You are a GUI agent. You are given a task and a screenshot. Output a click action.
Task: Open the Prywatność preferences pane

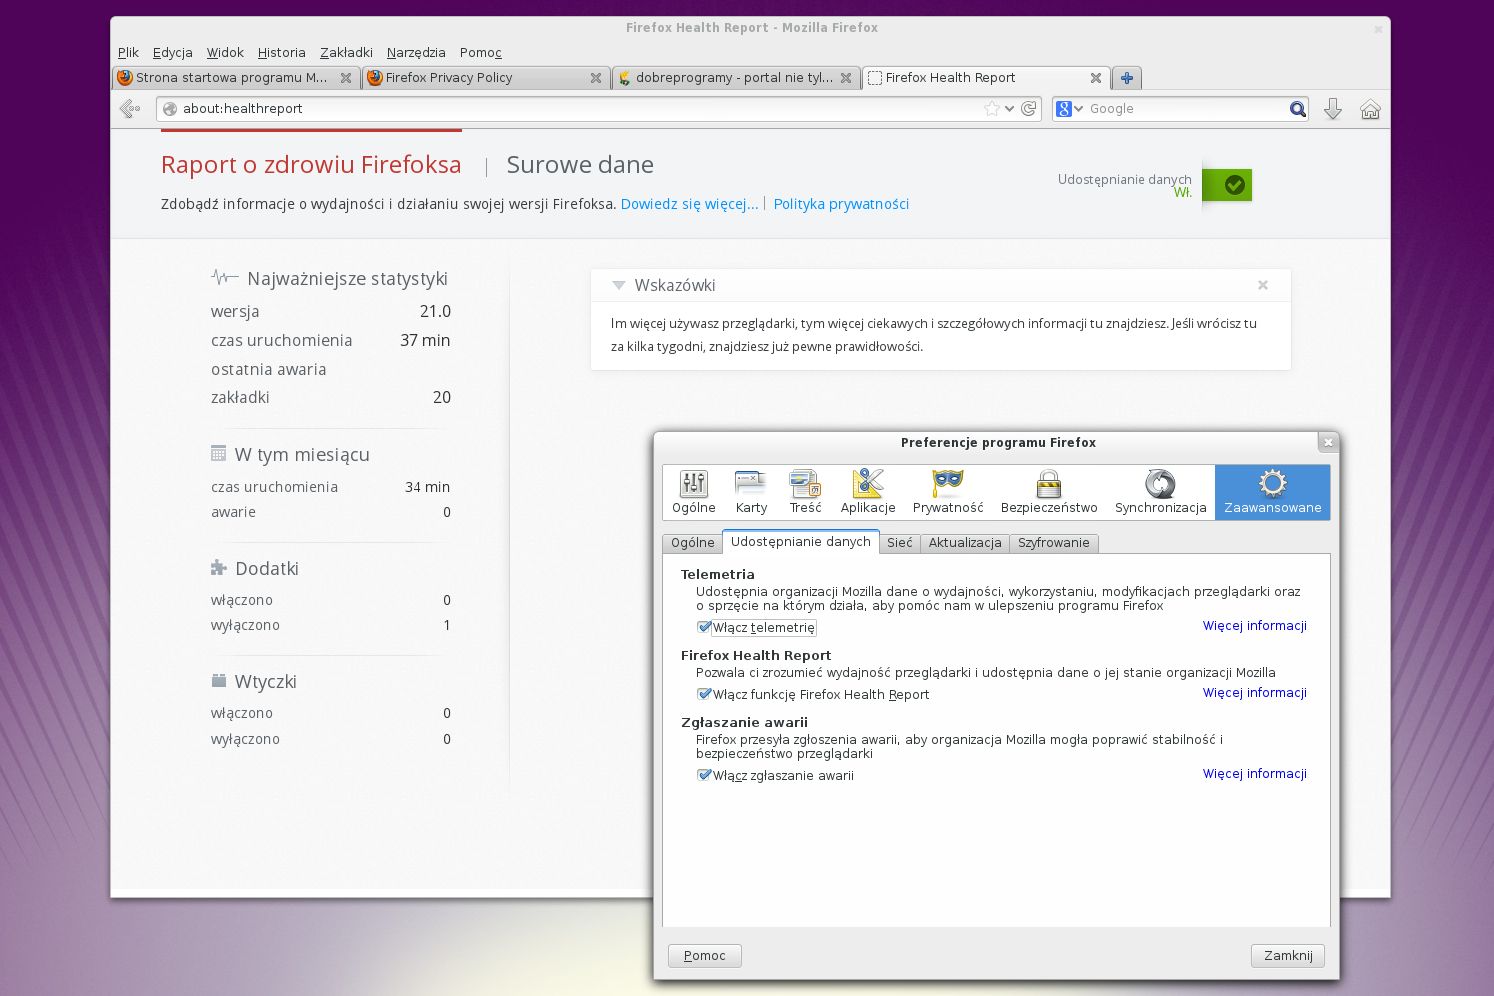pyautogui.click(x=947, y=492)
